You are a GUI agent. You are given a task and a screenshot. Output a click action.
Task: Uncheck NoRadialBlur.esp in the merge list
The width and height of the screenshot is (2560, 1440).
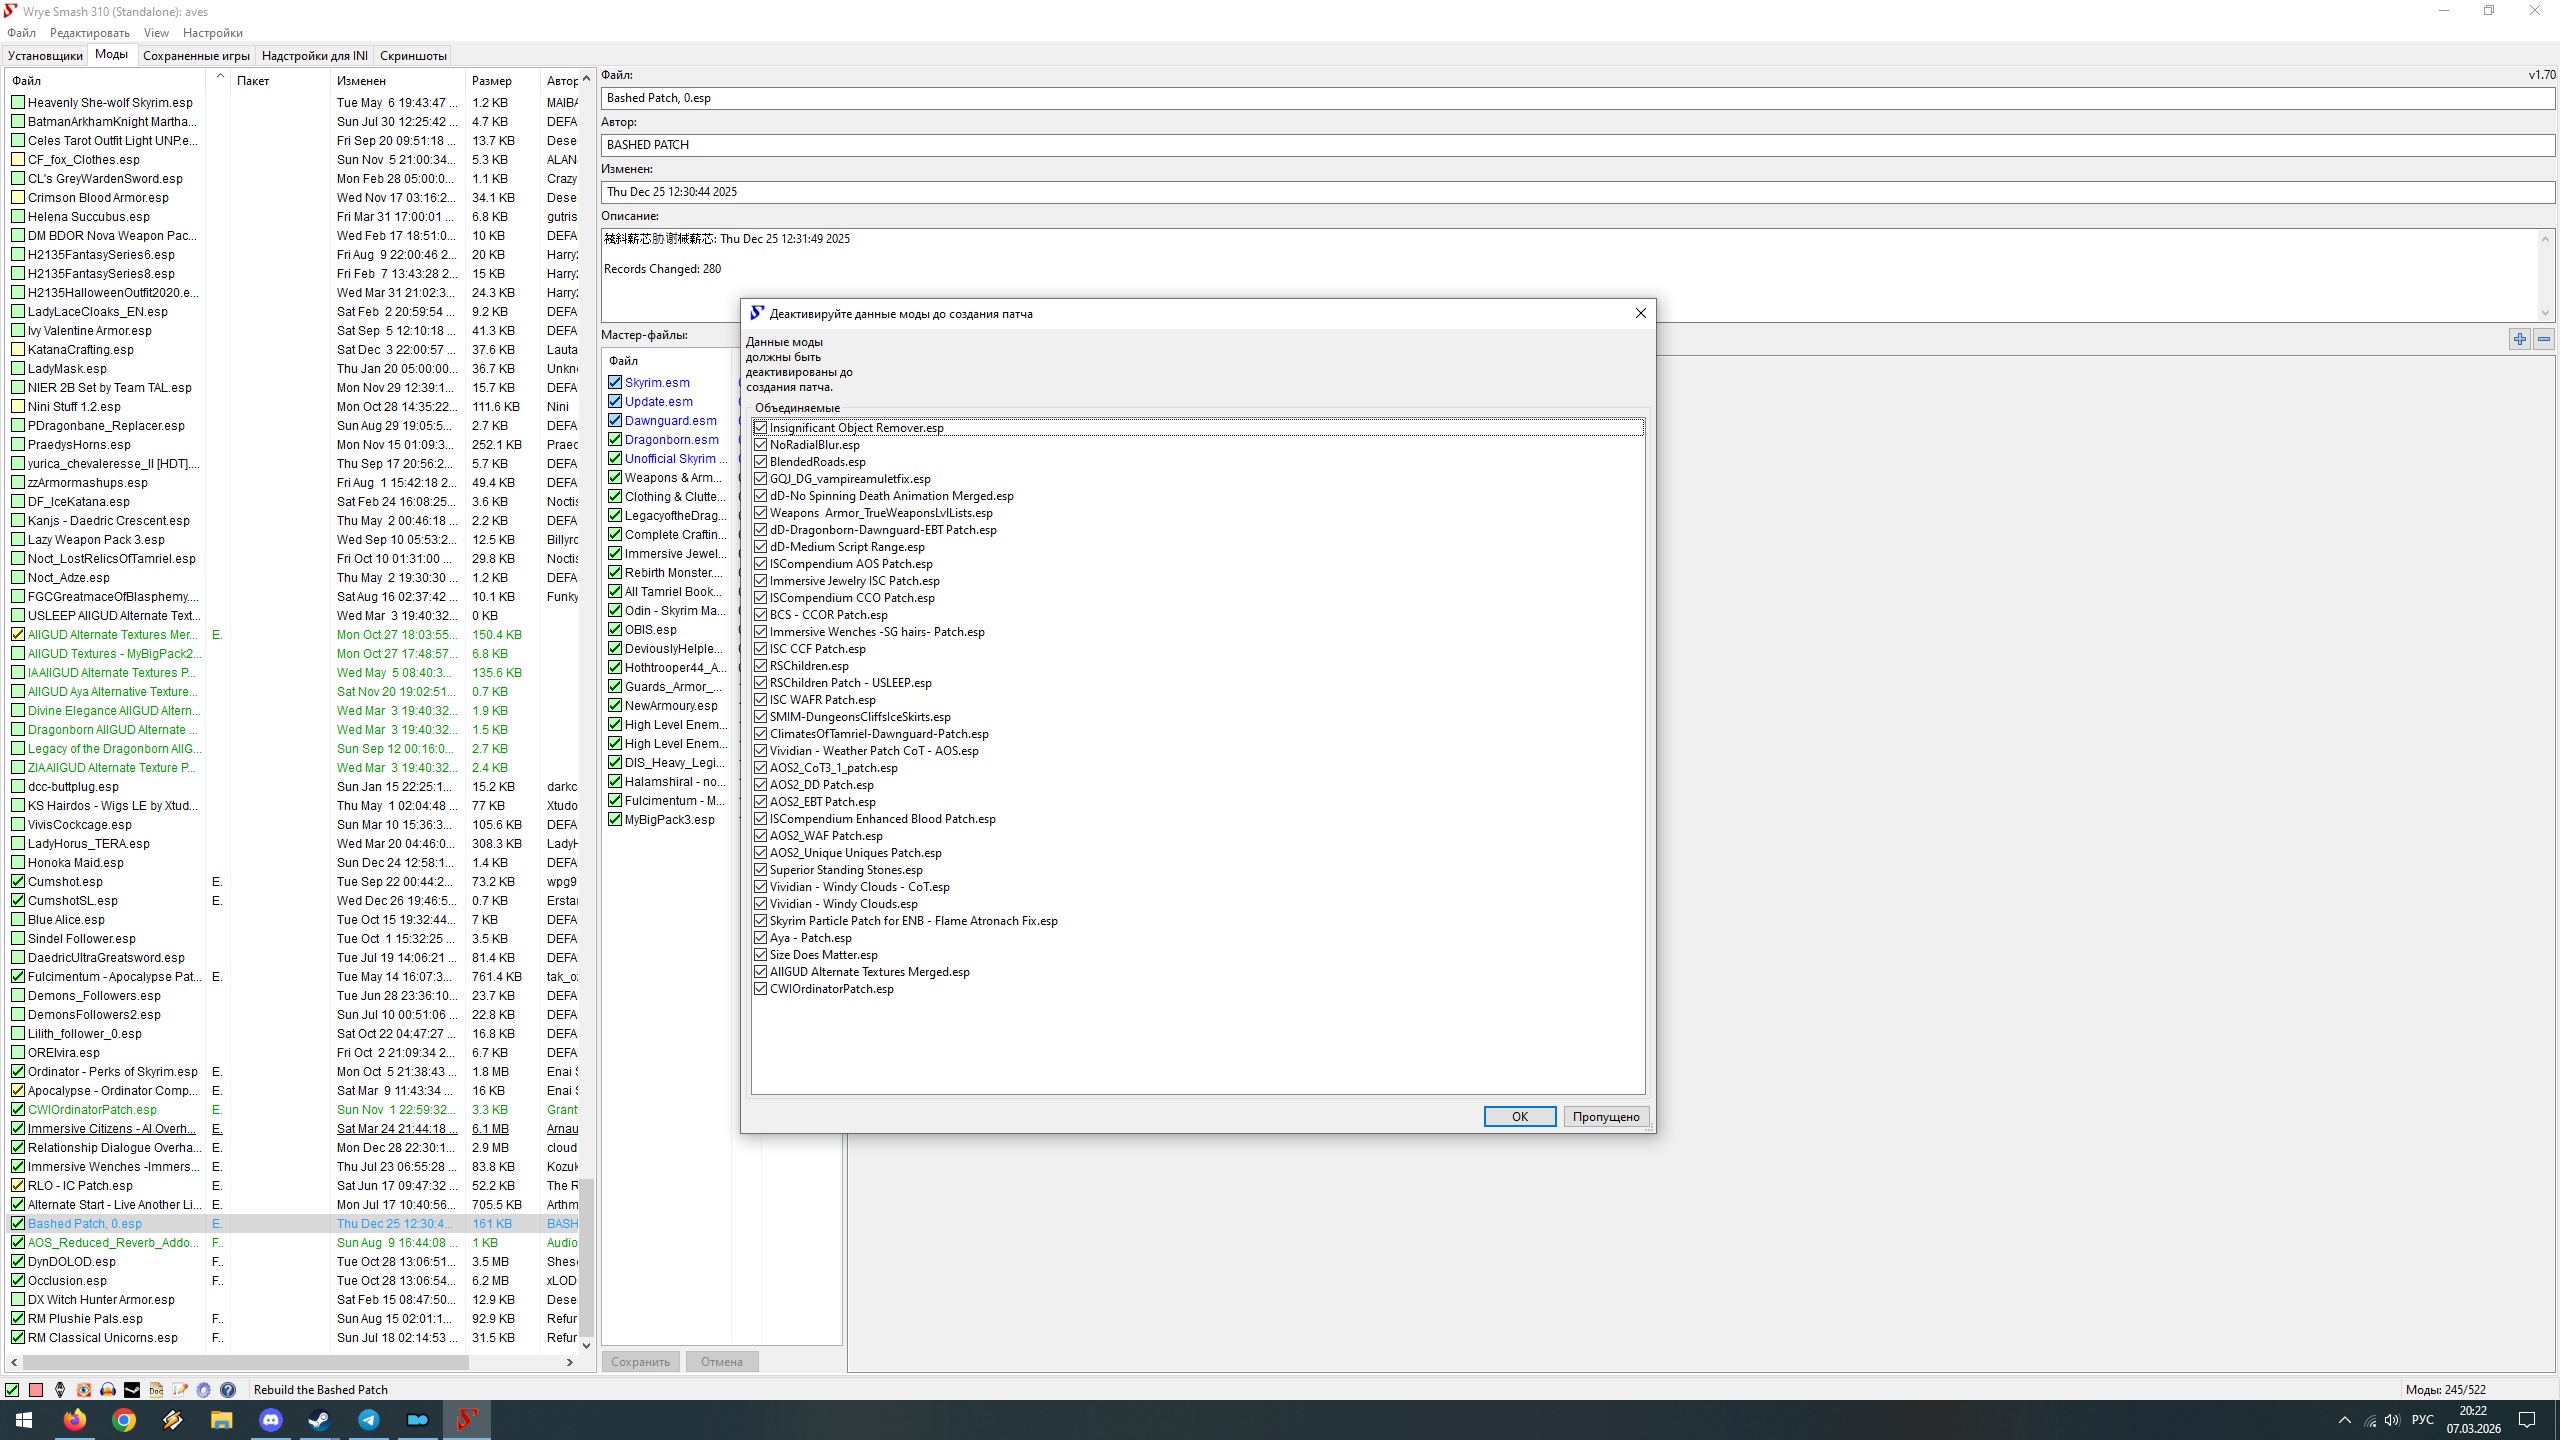(x=761, y=445)
